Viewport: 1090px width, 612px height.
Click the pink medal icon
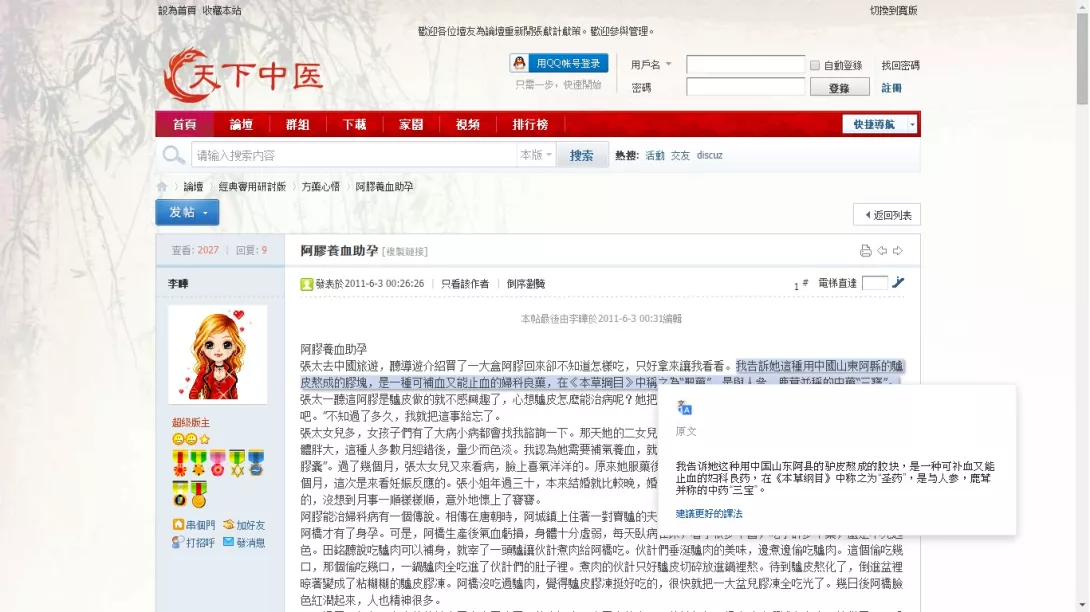click(x=218, y=462)
